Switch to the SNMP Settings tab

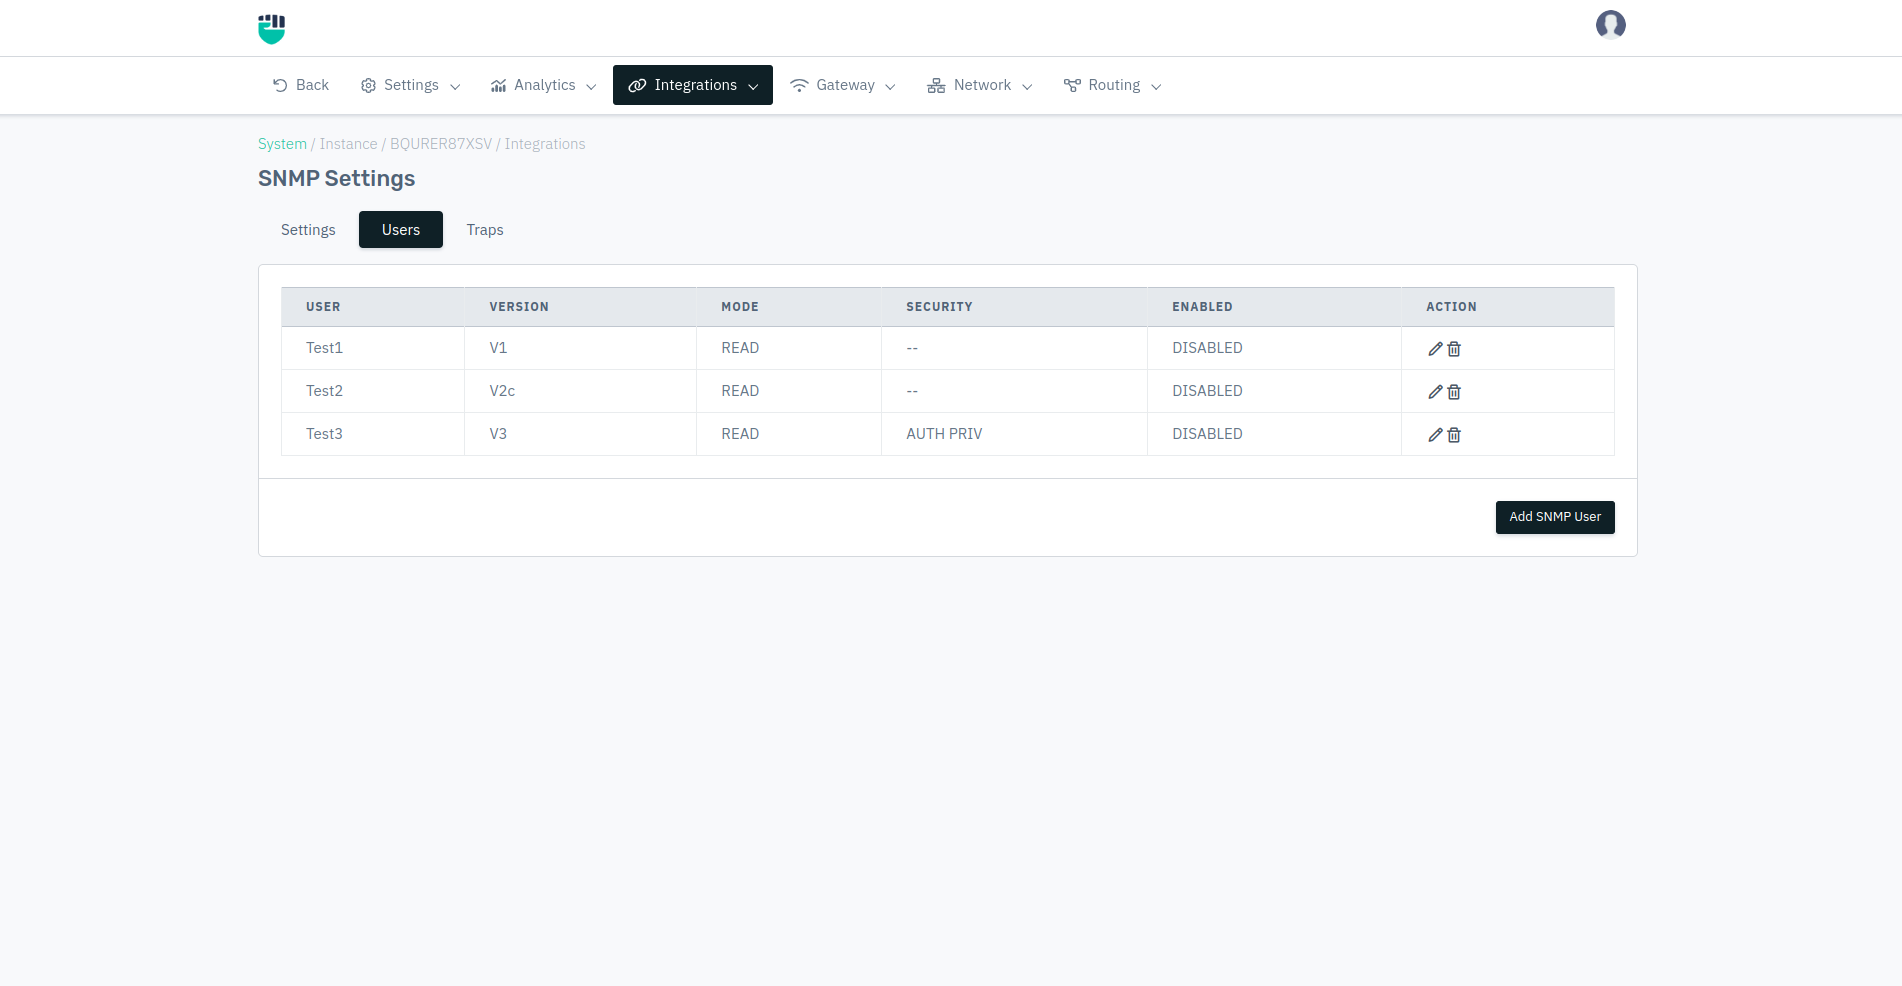(x=308, y=230)
